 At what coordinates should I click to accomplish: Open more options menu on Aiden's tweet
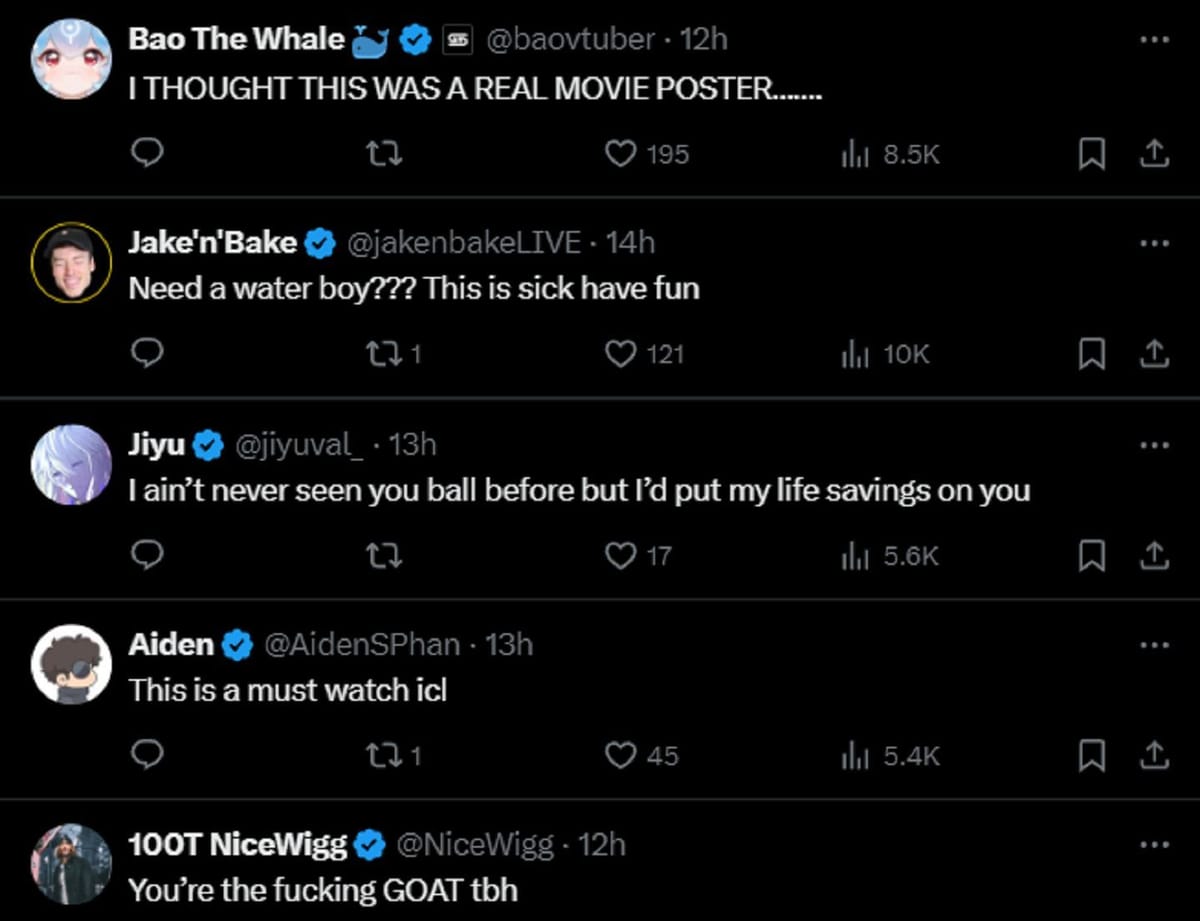click(1153, 645)
